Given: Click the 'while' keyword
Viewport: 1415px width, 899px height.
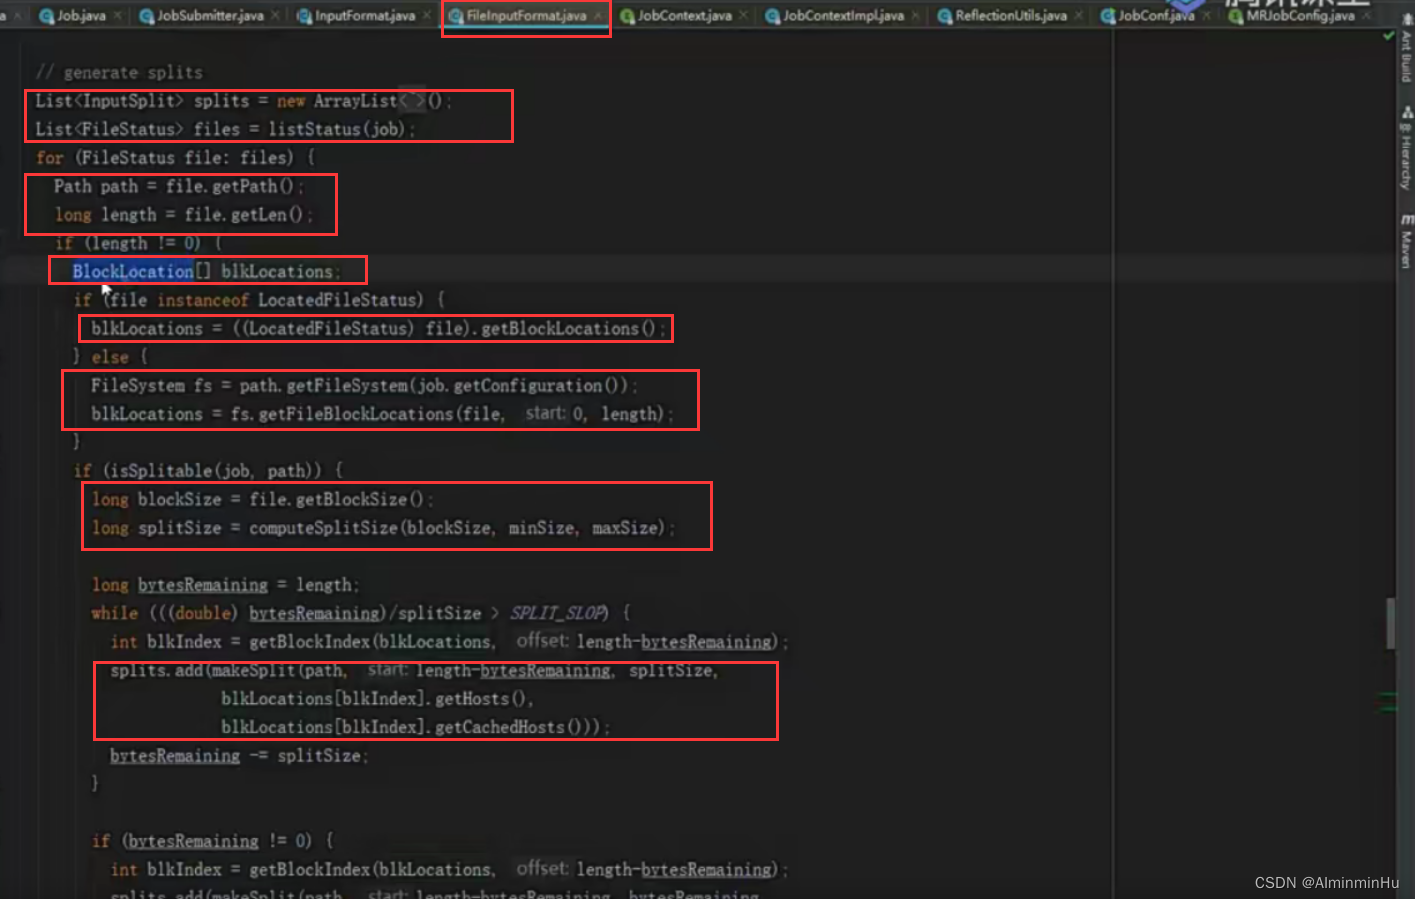Looking at the screenshot, I should click(x=115, y=613).
